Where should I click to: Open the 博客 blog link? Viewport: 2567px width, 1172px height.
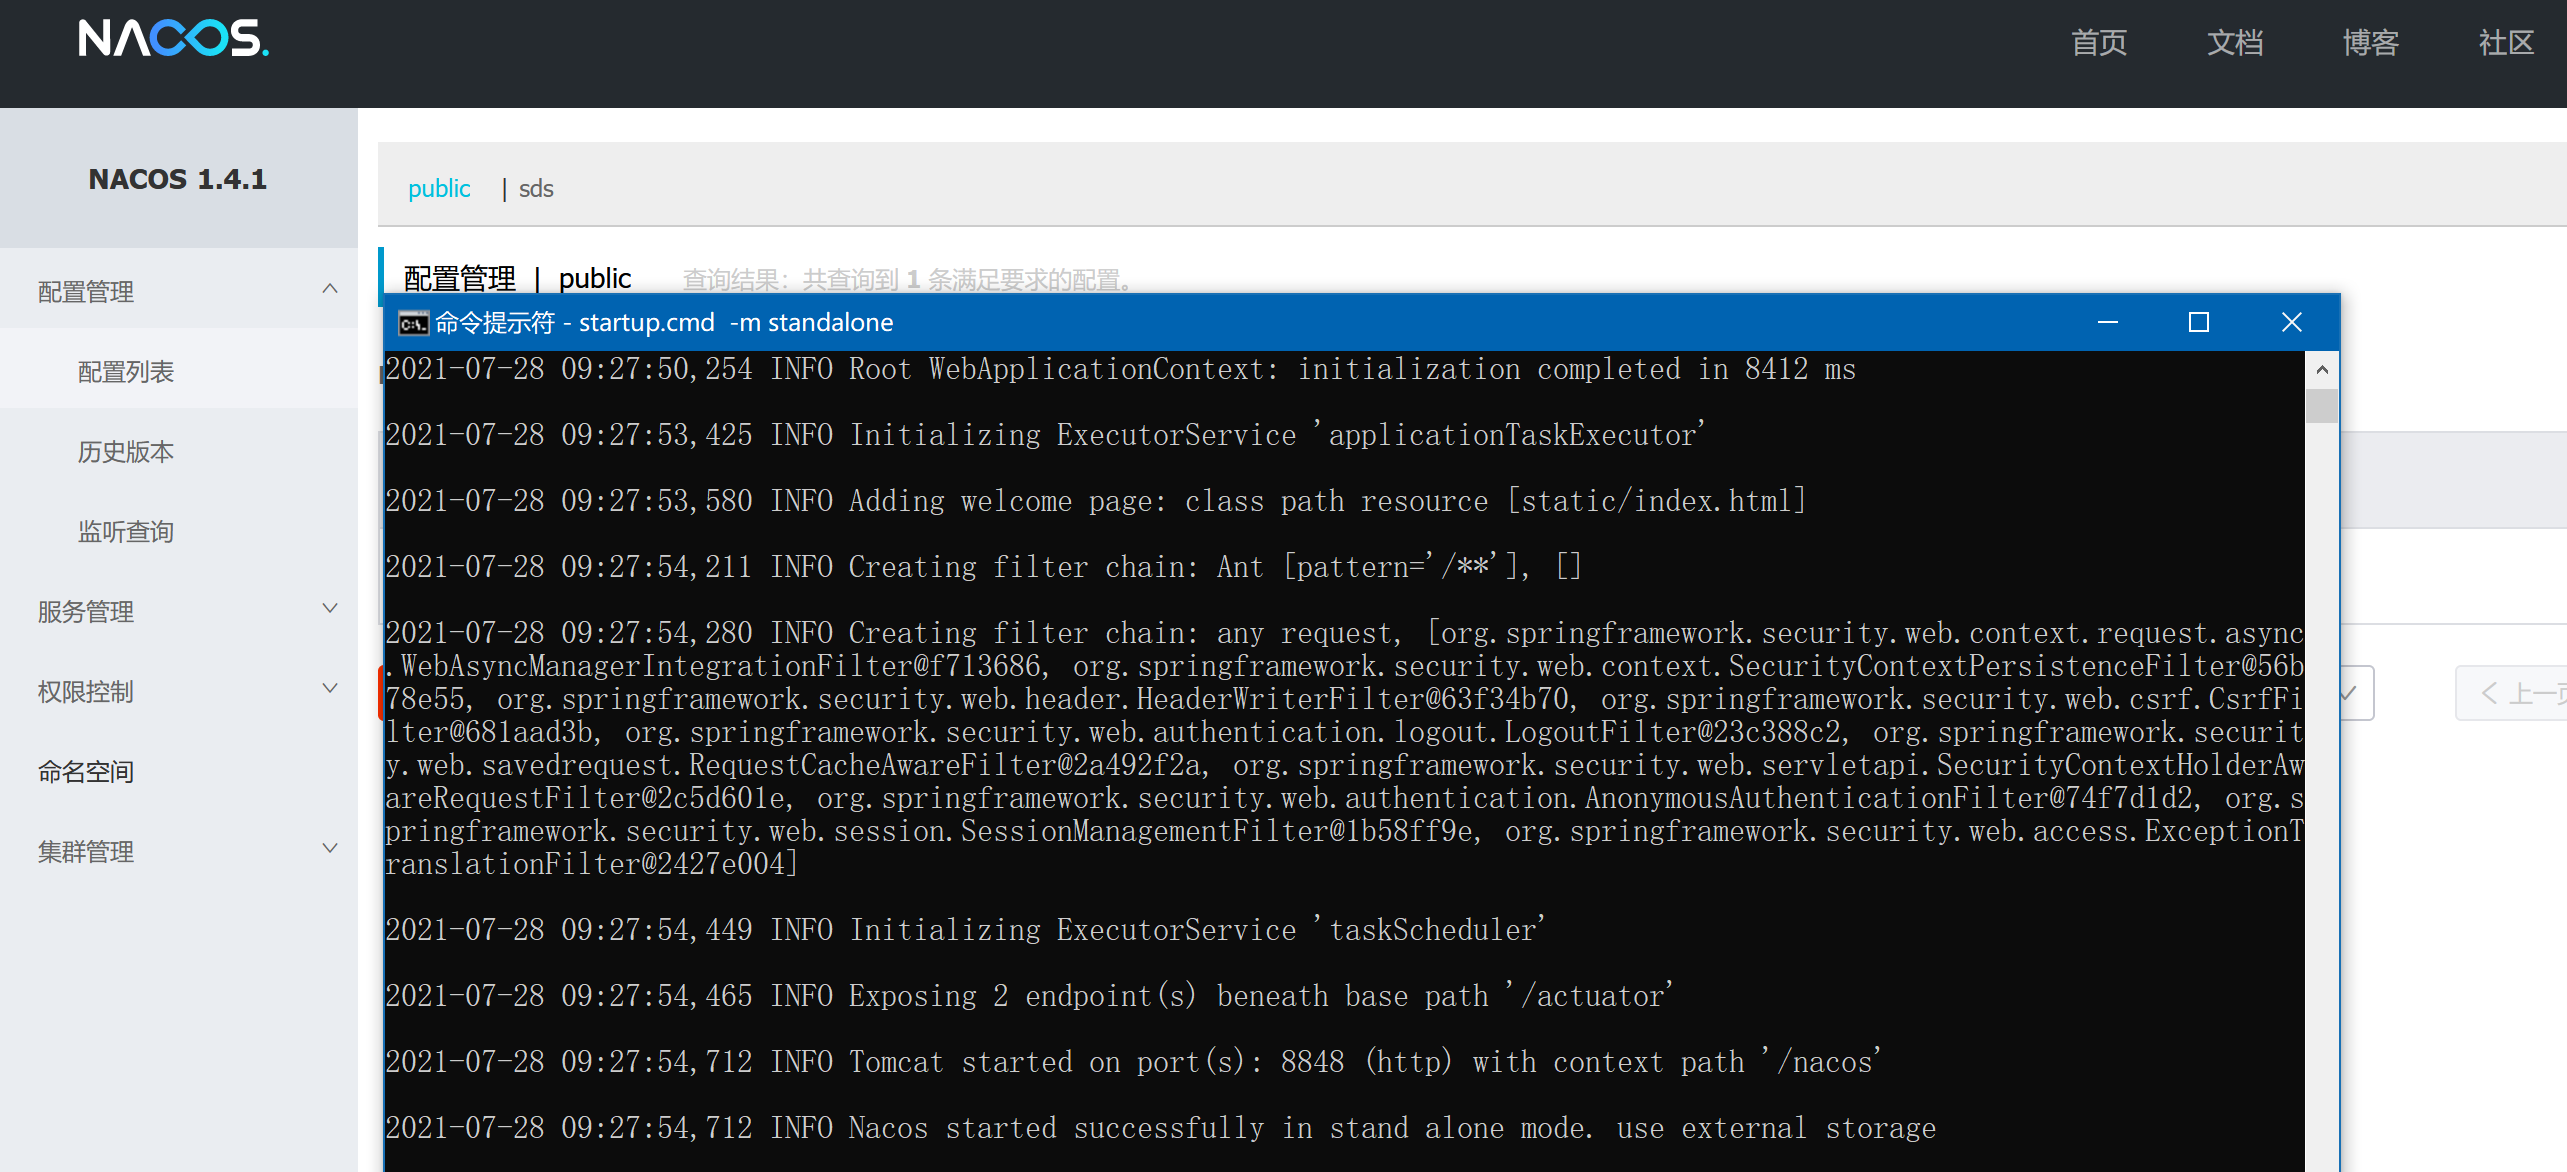pyautogui.click(x=2371, y=43)
